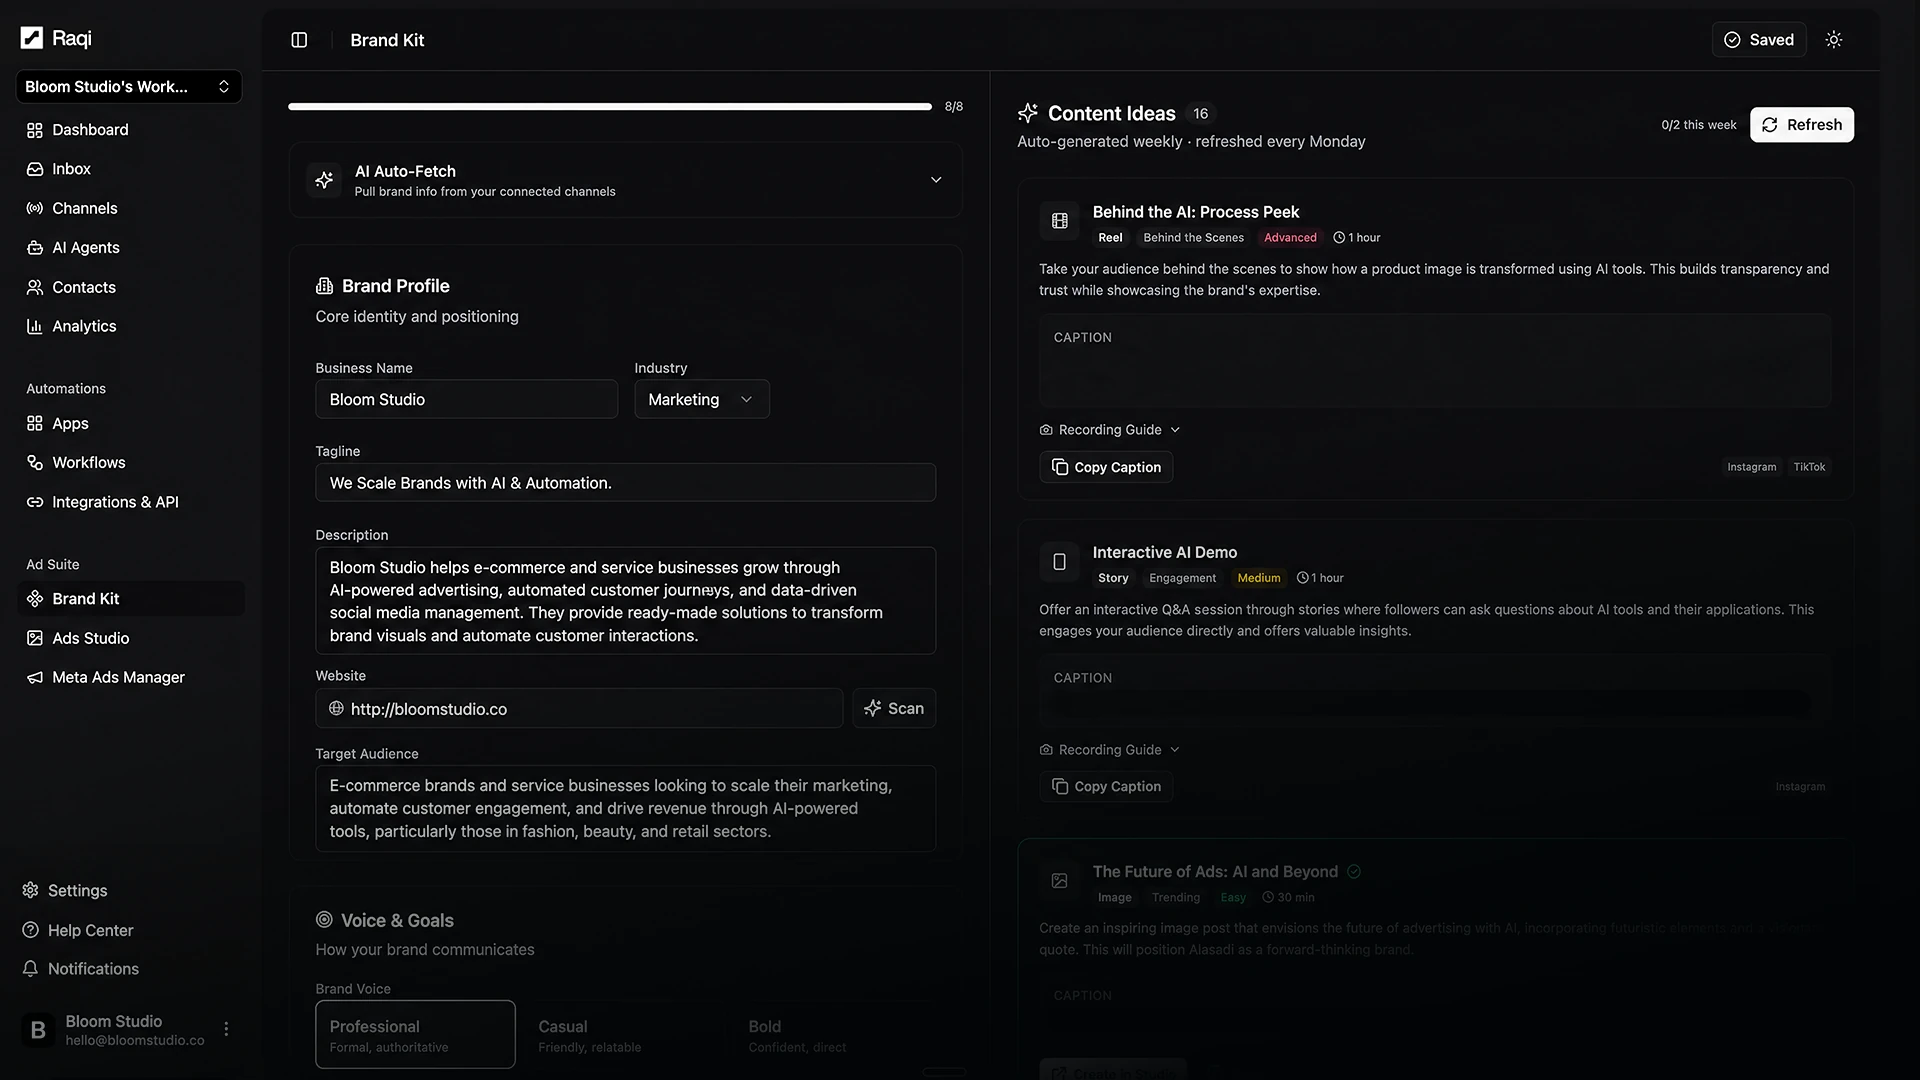Expand the AI Auto-Fetch section
This screenshot has width=1920, height=1080.
tap(936, 180)
